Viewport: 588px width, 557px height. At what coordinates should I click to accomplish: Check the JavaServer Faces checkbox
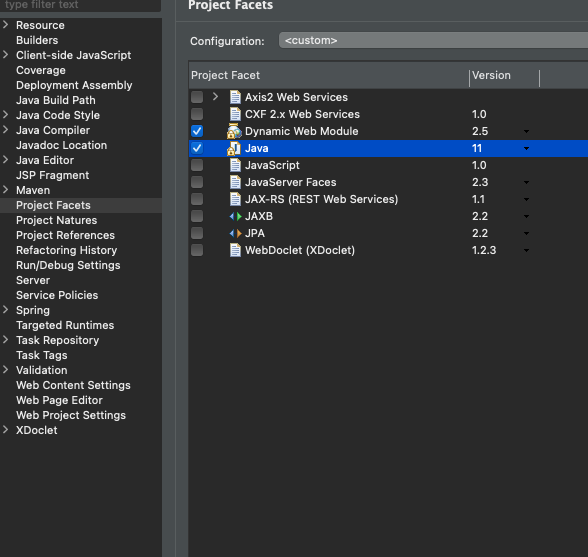pos(197,182)
